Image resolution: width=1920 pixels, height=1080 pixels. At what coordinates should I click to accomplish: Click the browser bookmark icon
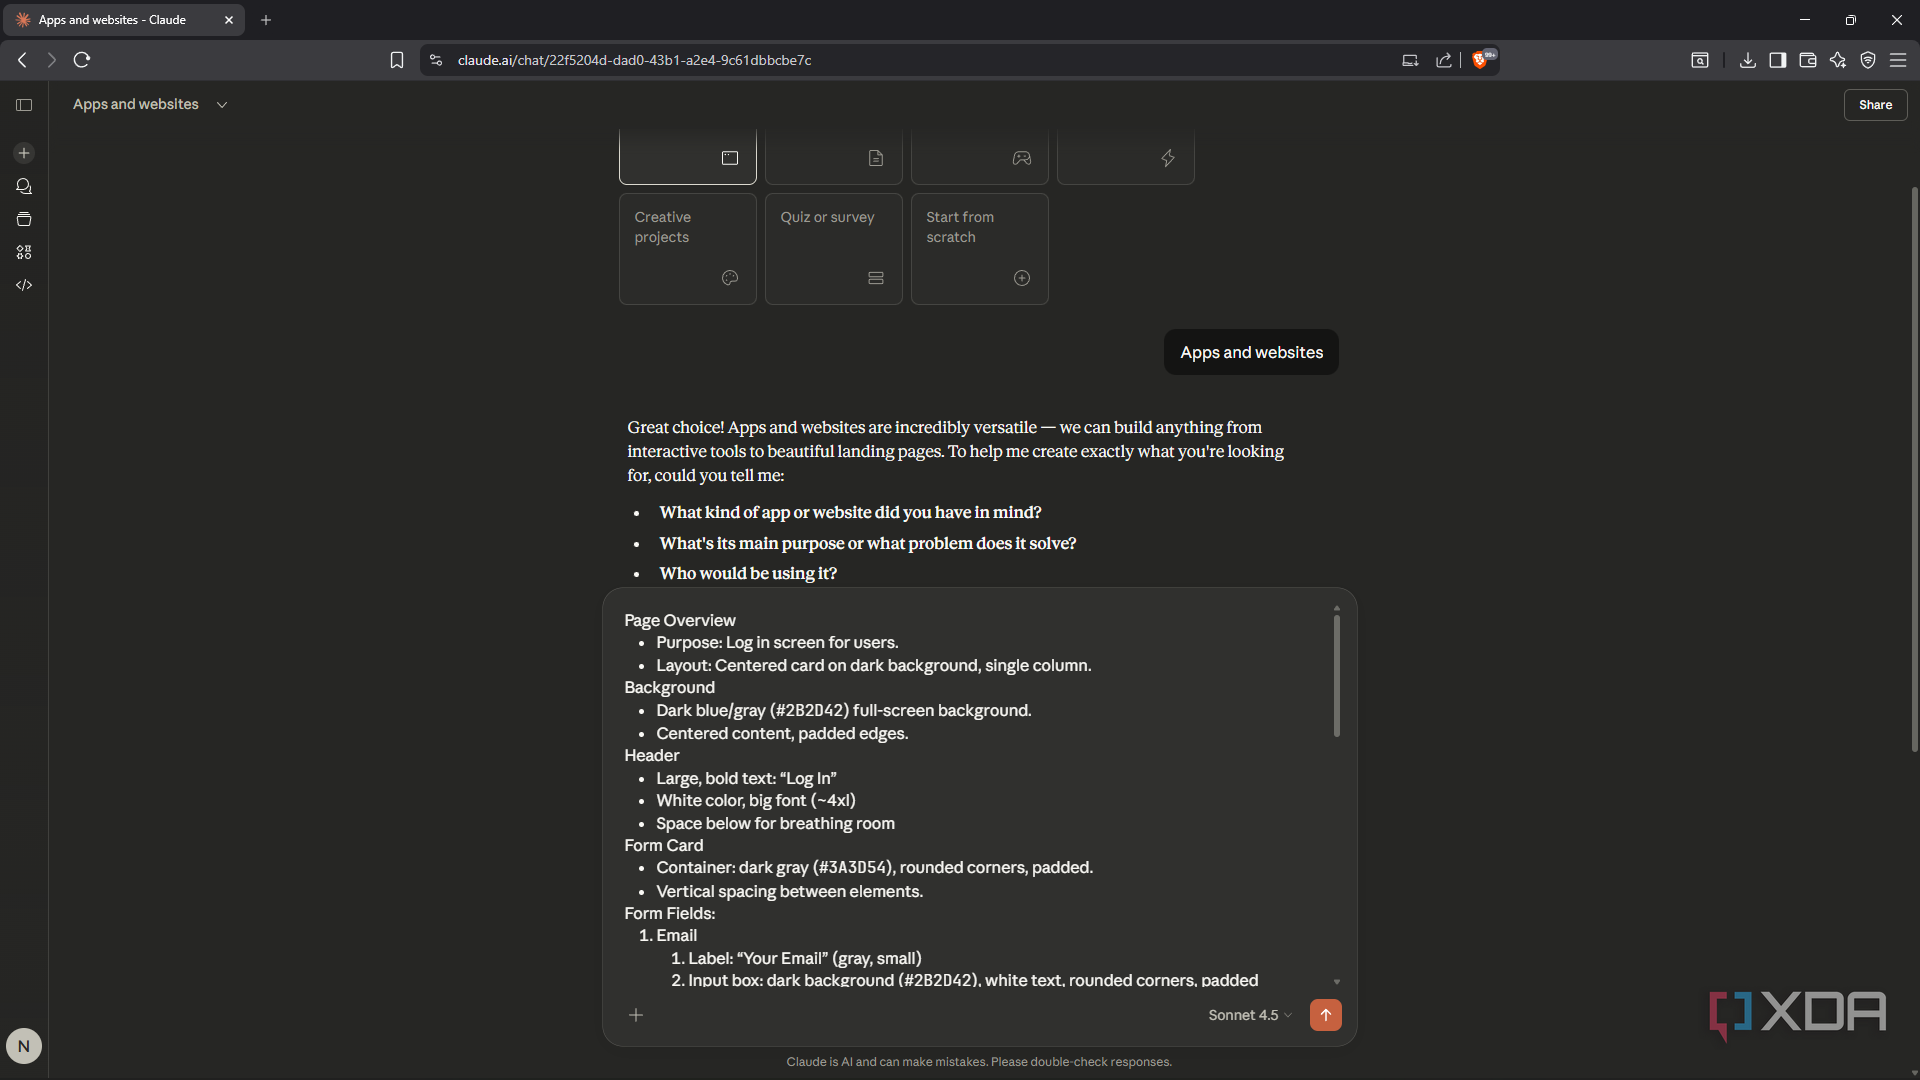pos(397,60)
